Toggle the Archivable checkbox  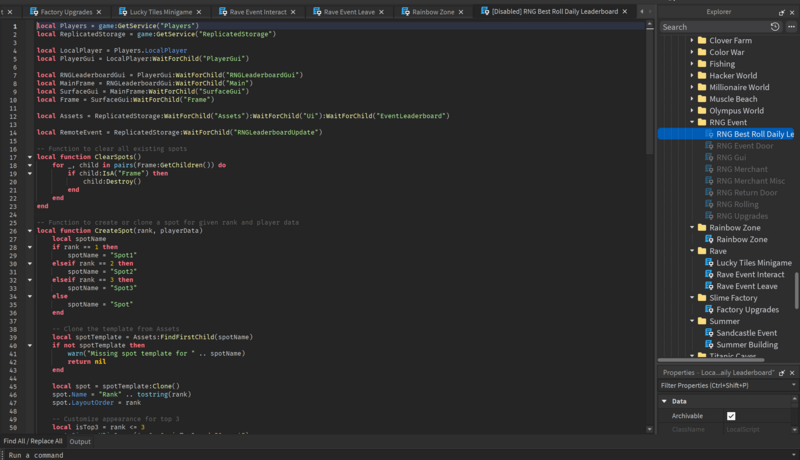click(731, 416)
